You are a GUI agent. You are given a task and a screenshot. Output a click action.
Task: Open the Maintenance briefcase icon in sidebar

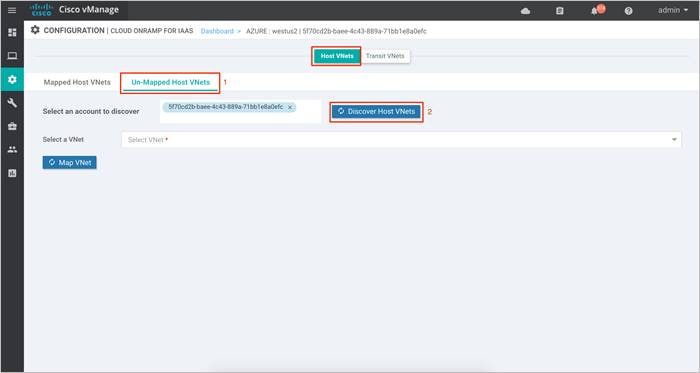(x=12, y=126)
